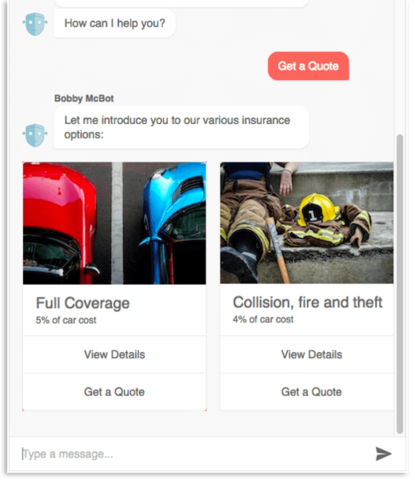Click the "How can I help you?" message bubble

pos(115,23)
